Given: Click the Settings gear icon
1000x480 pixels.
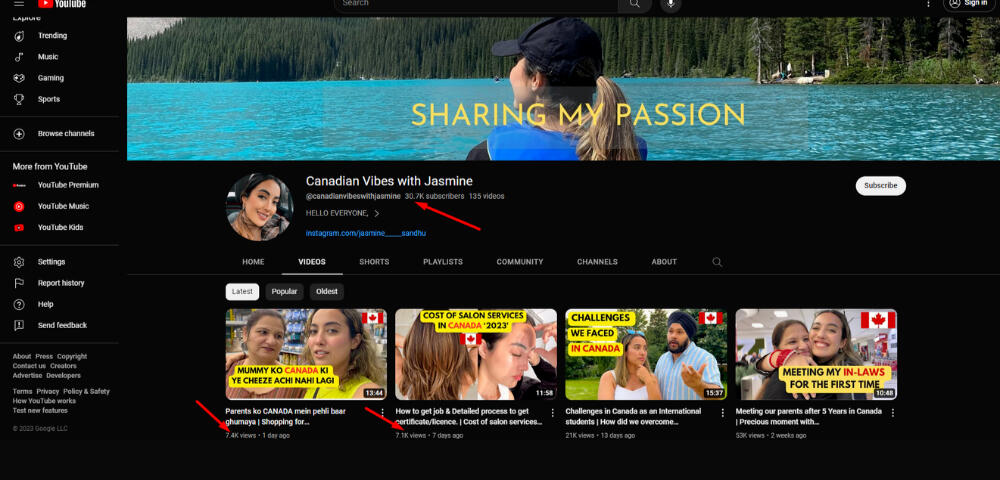Looking at the screenshot, I should point(19,262).
